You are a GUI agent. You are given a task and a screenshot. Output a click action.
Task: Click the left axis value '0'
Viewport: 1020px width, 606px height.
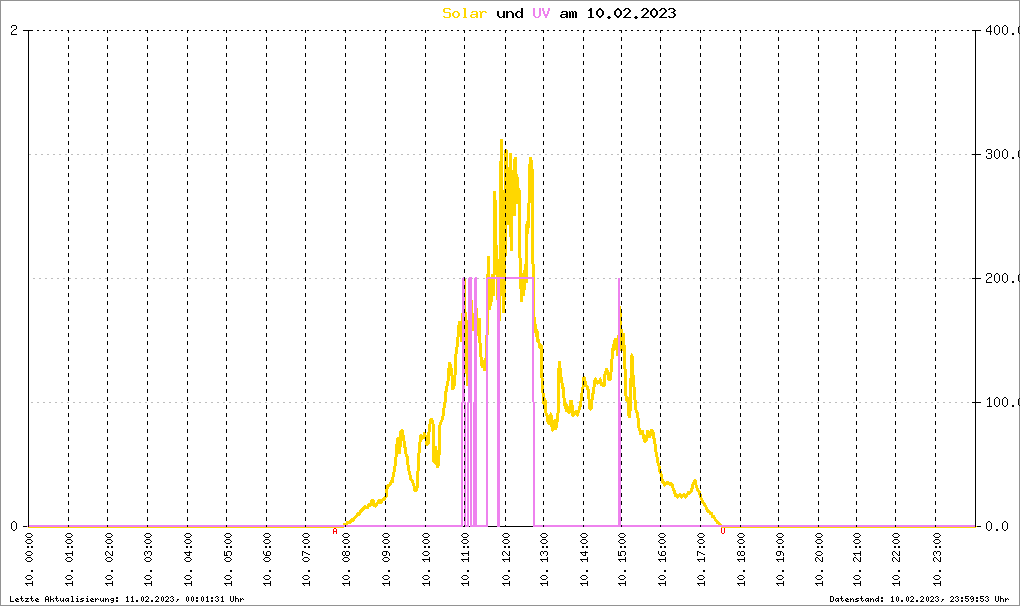coord(14,526)
